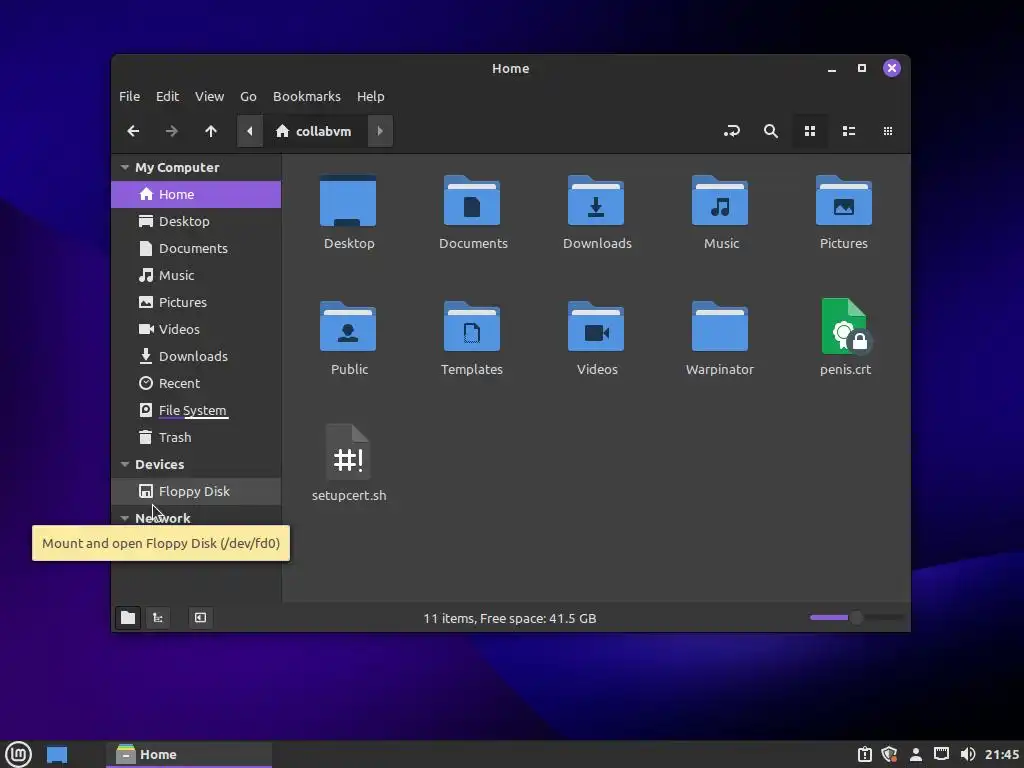Toggle location entry button in toolbar
The image size is (1024, 768).
pyautogui.click(x=731, y=131)
